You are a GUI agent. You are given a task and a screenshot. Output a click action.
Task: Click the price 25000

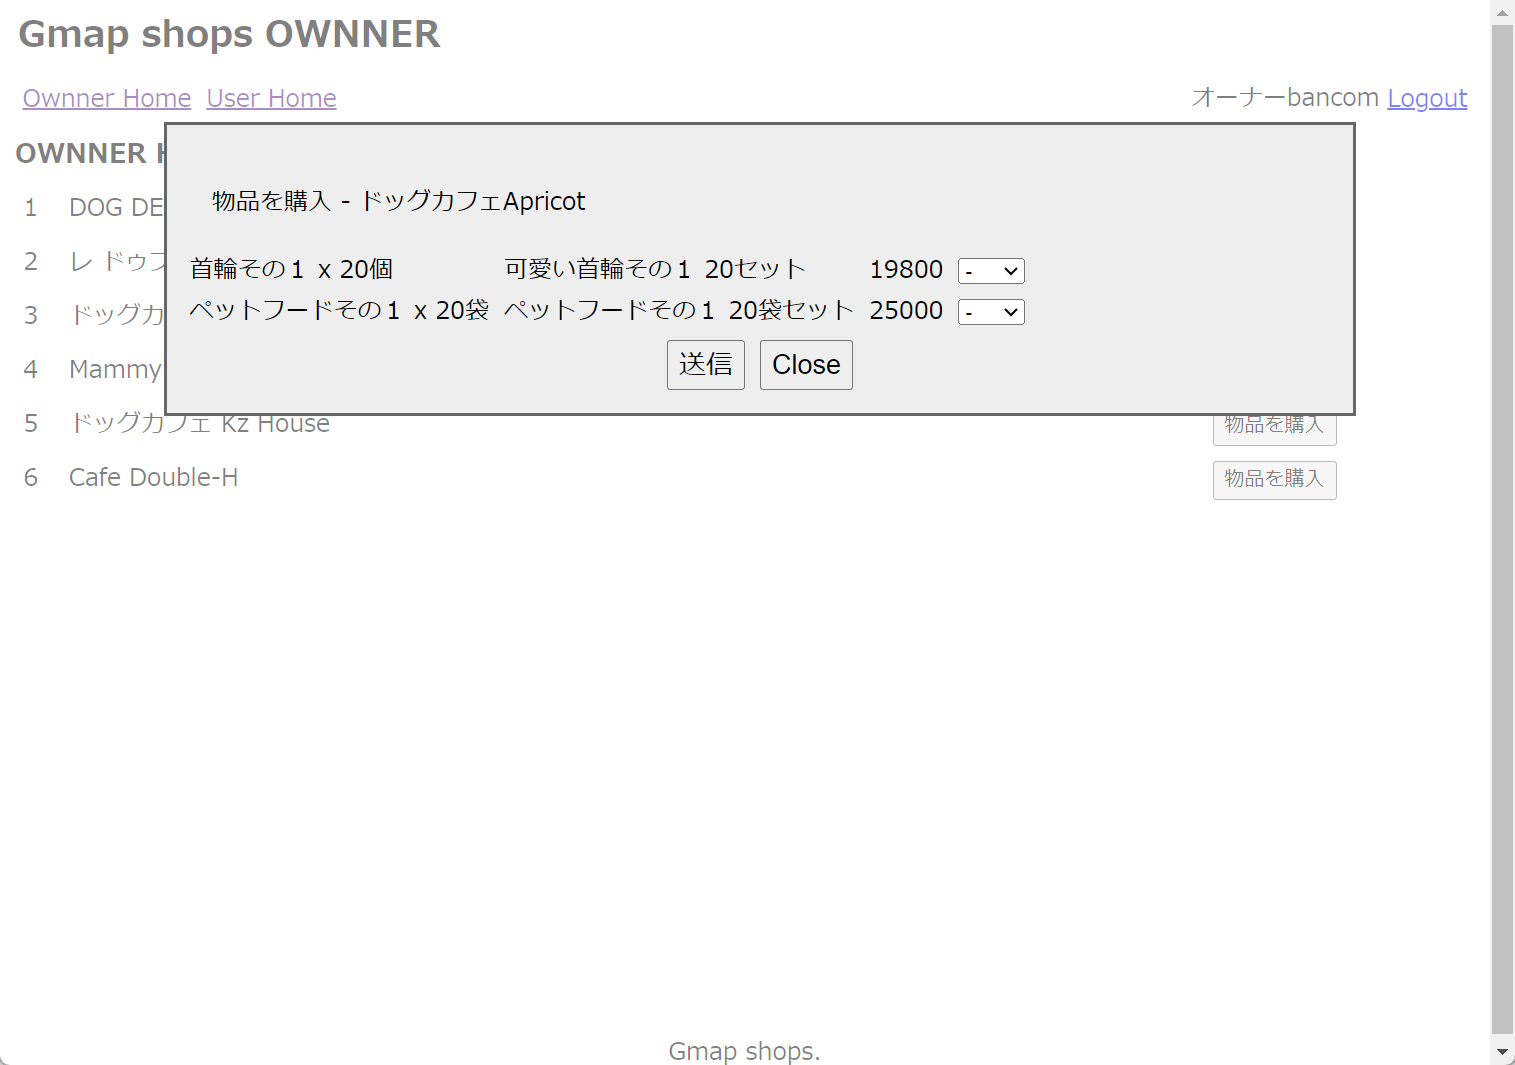(x=906, y=310)
